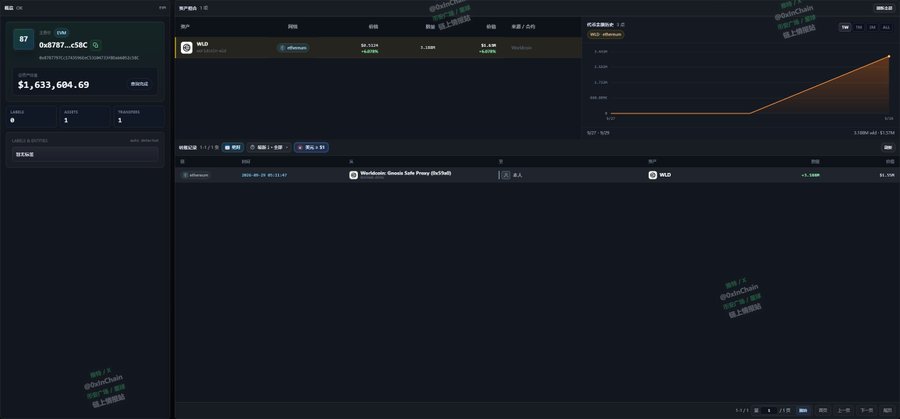
Task: Click the WLD name in the portfolio row
Action: (x=203, y=44)
